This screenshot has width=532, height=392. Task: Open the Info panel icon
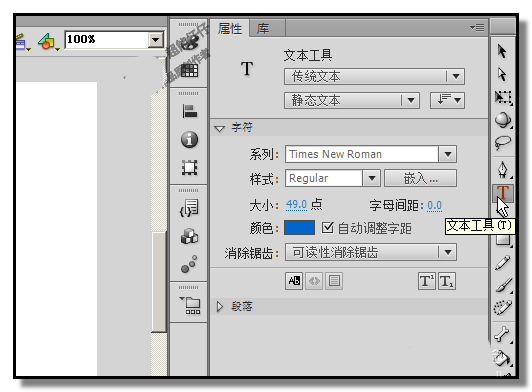coord(189,139)
